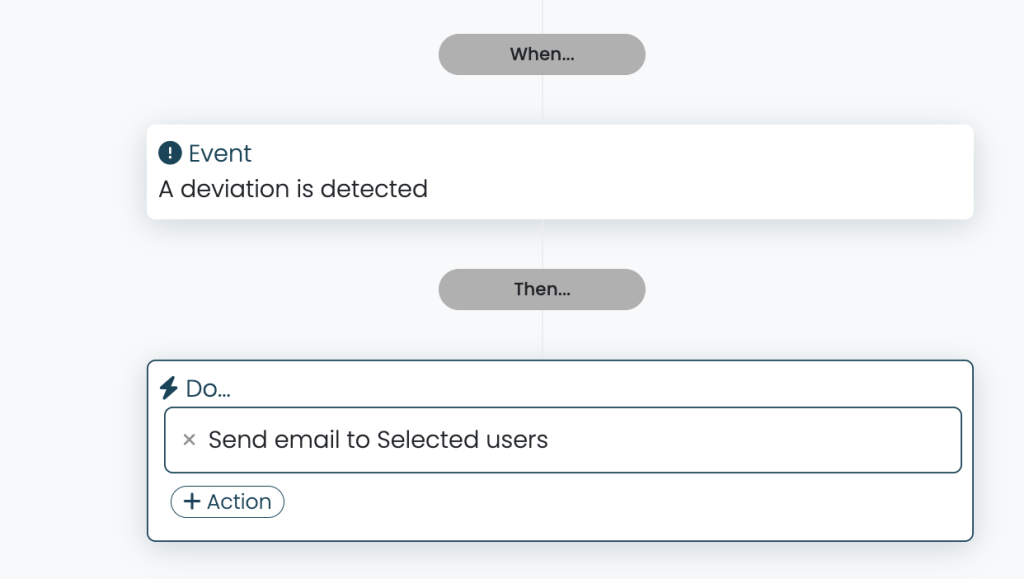1024x579 pixels.
Task: Add a new step via the Action button
Action: click(x=228, y=502)
